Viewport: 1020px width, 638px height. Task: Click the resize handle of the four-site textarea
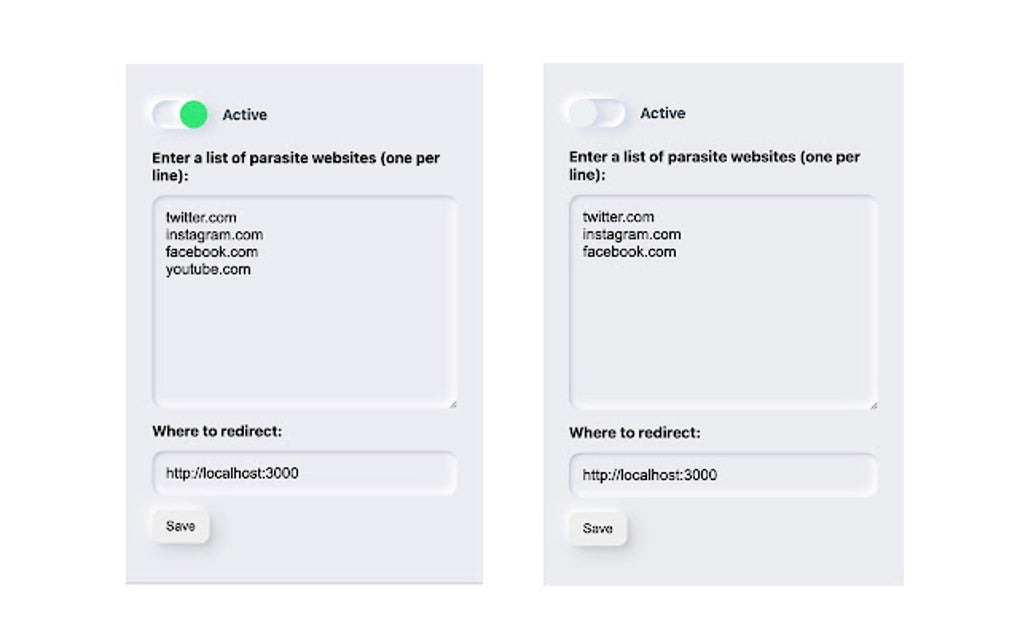(453, 403)
